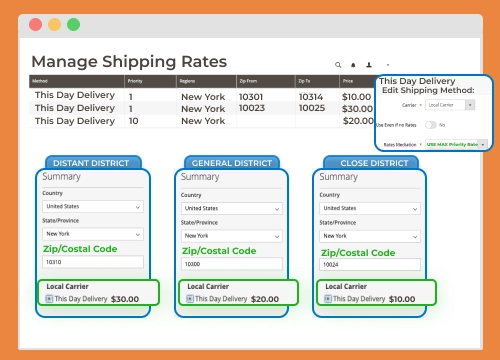Click the Zip To cell 10314
500x360 pixels.
pos(311,97)
